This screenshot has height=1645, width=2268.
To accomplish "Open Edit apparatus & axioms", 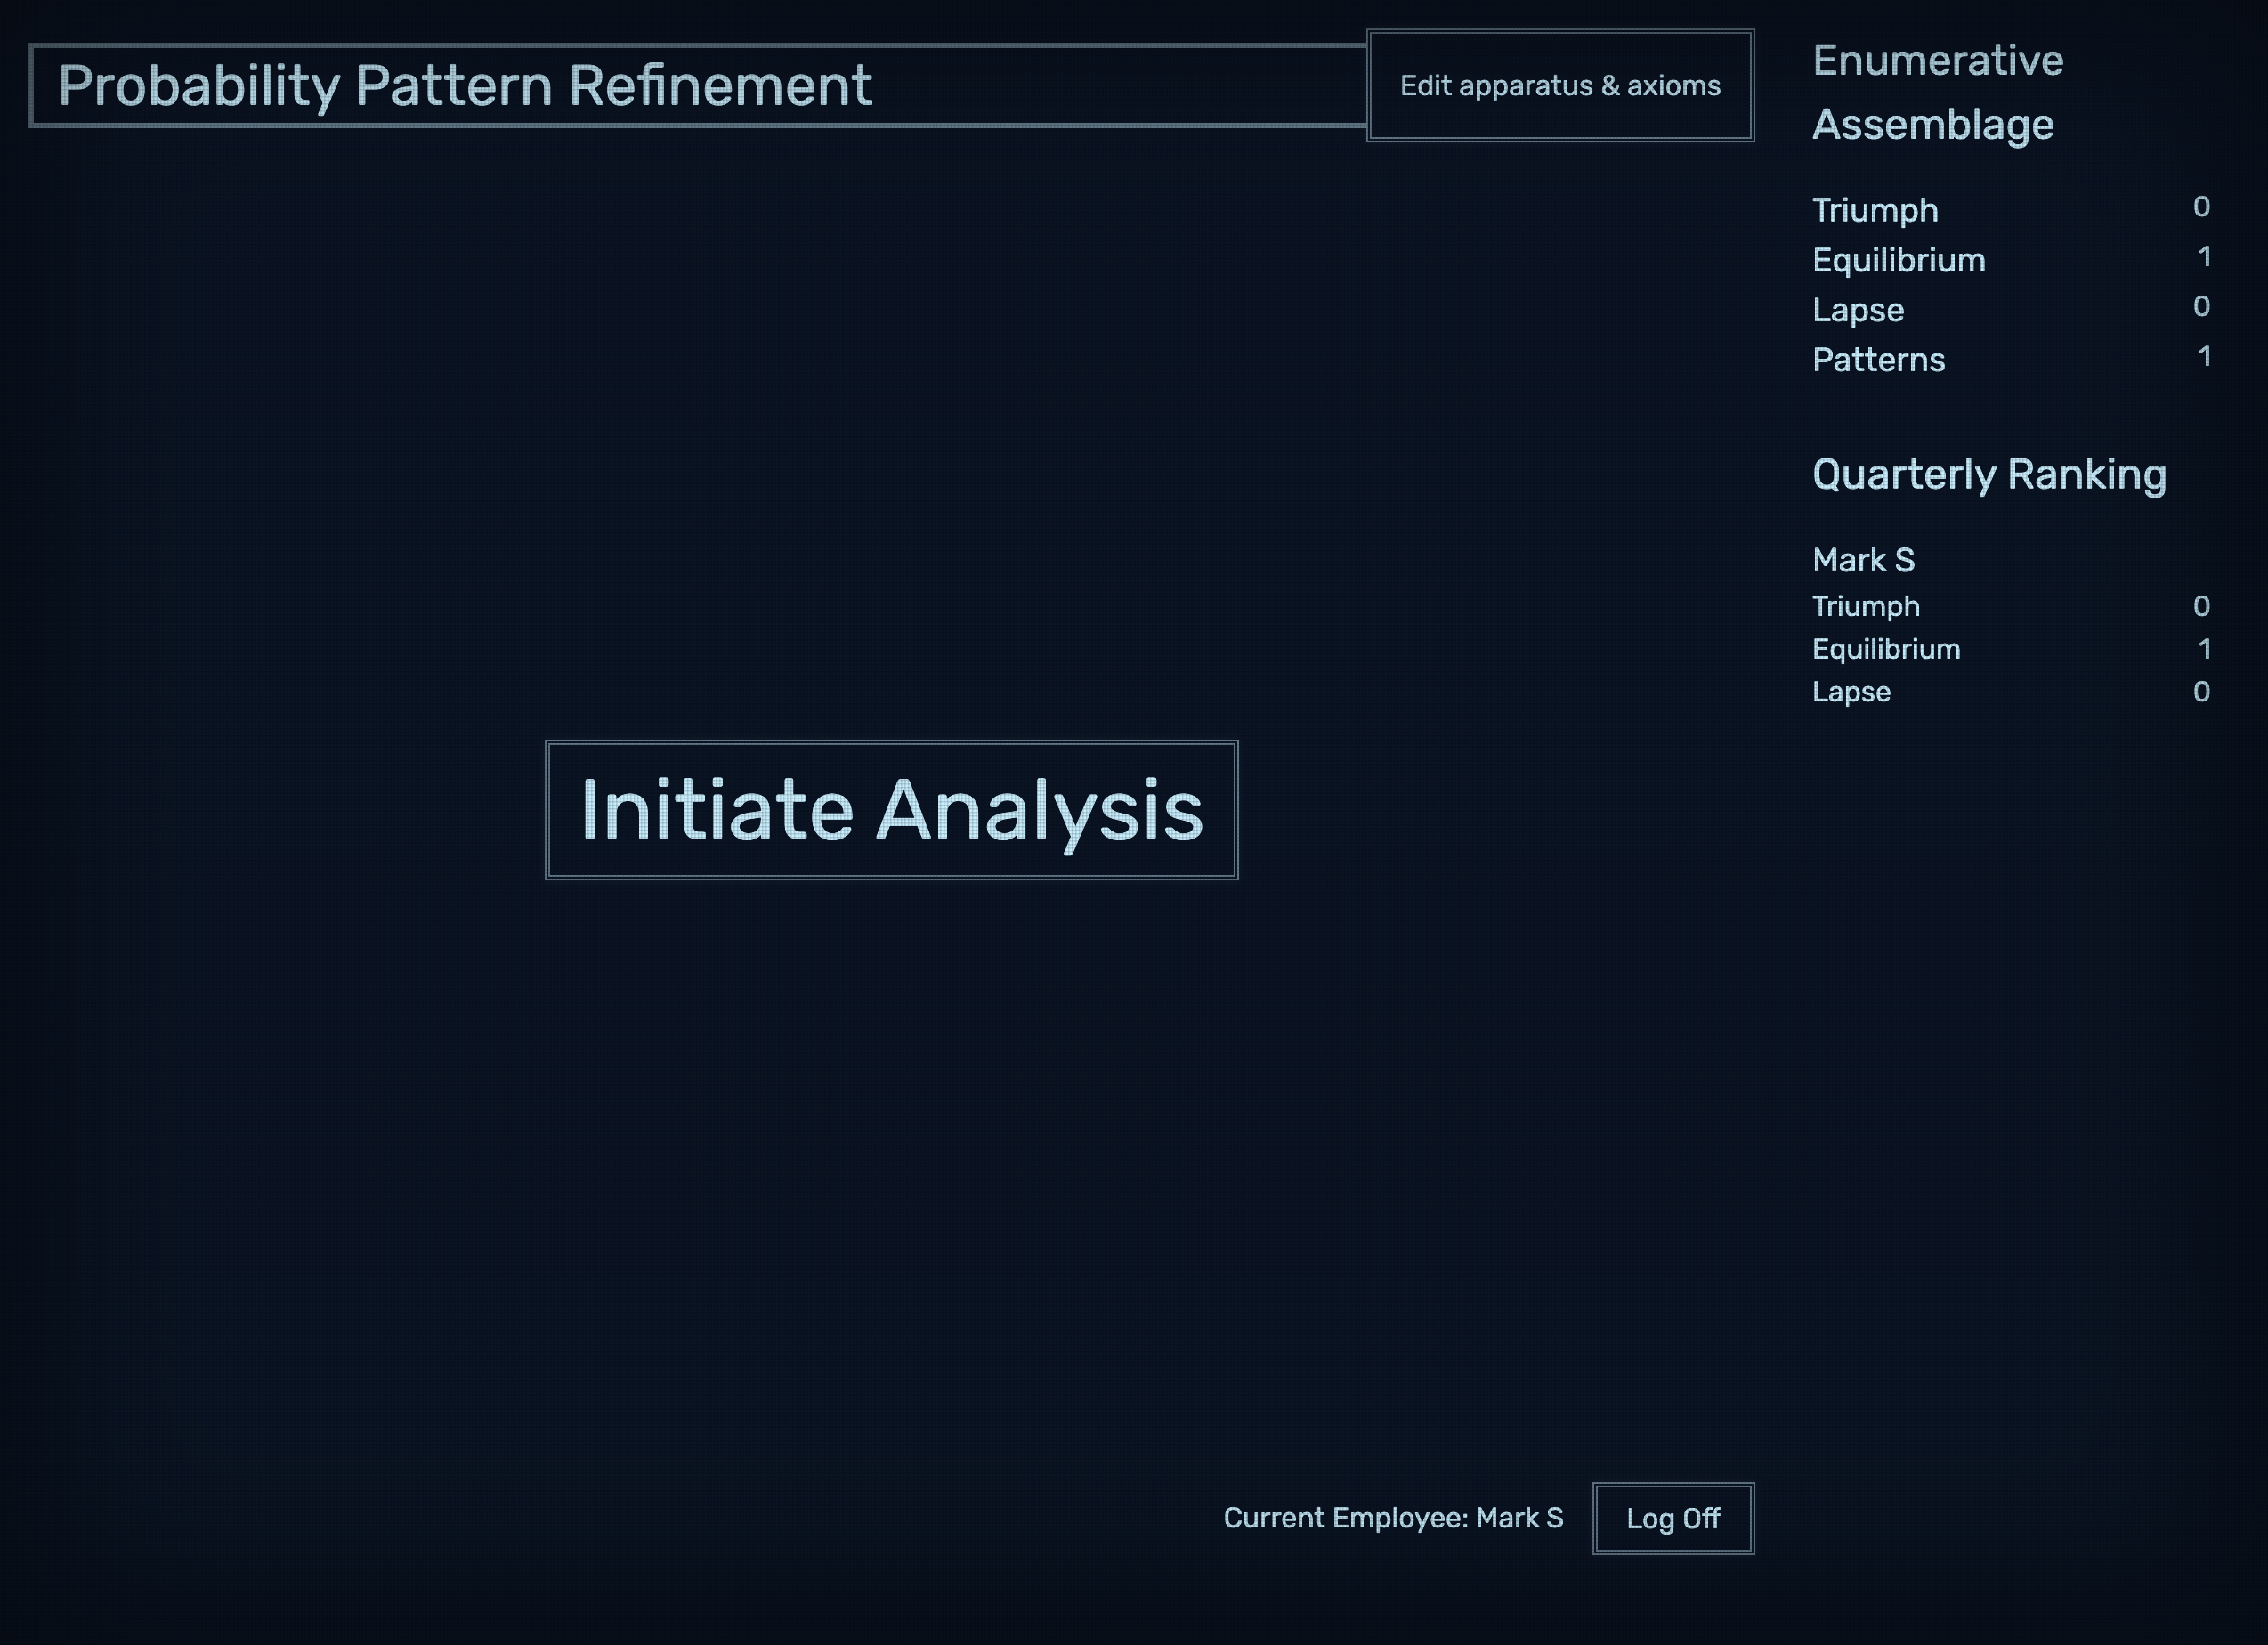I will point(1559,86).
